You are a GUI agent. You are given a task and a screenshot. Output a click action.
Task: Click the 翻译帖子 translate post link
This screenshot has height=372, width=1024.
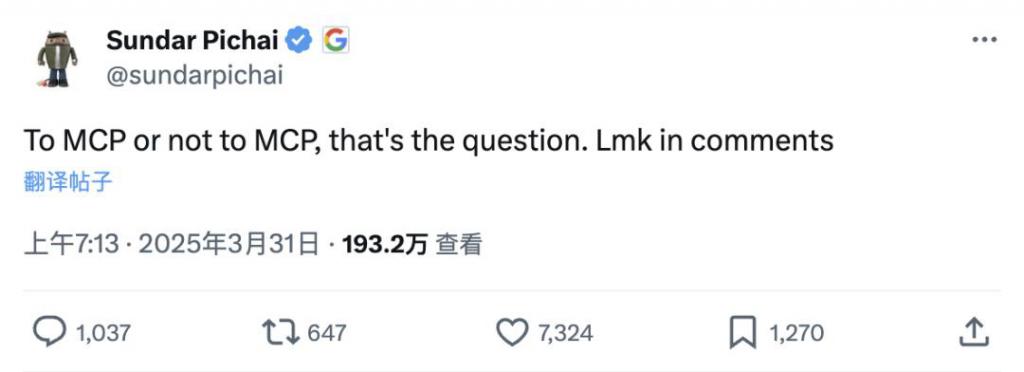tap(68, 182)
